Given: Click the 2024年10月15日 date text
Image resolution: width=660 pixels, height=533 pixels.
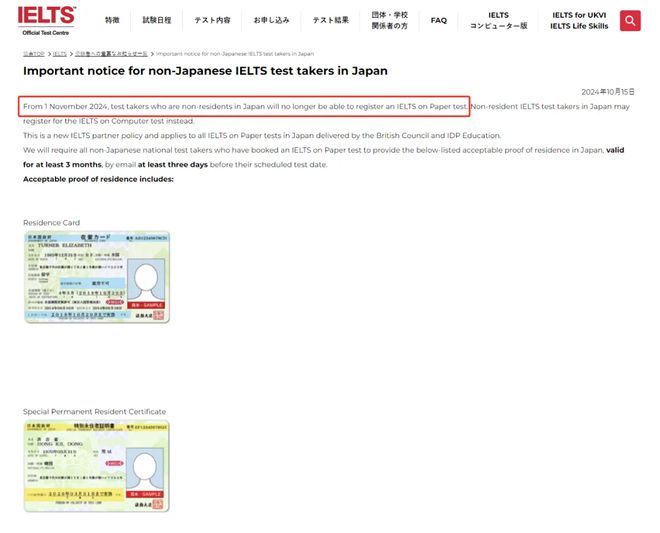Looking at the screenshot, I should pyautogui.click(x=608, y=92).
